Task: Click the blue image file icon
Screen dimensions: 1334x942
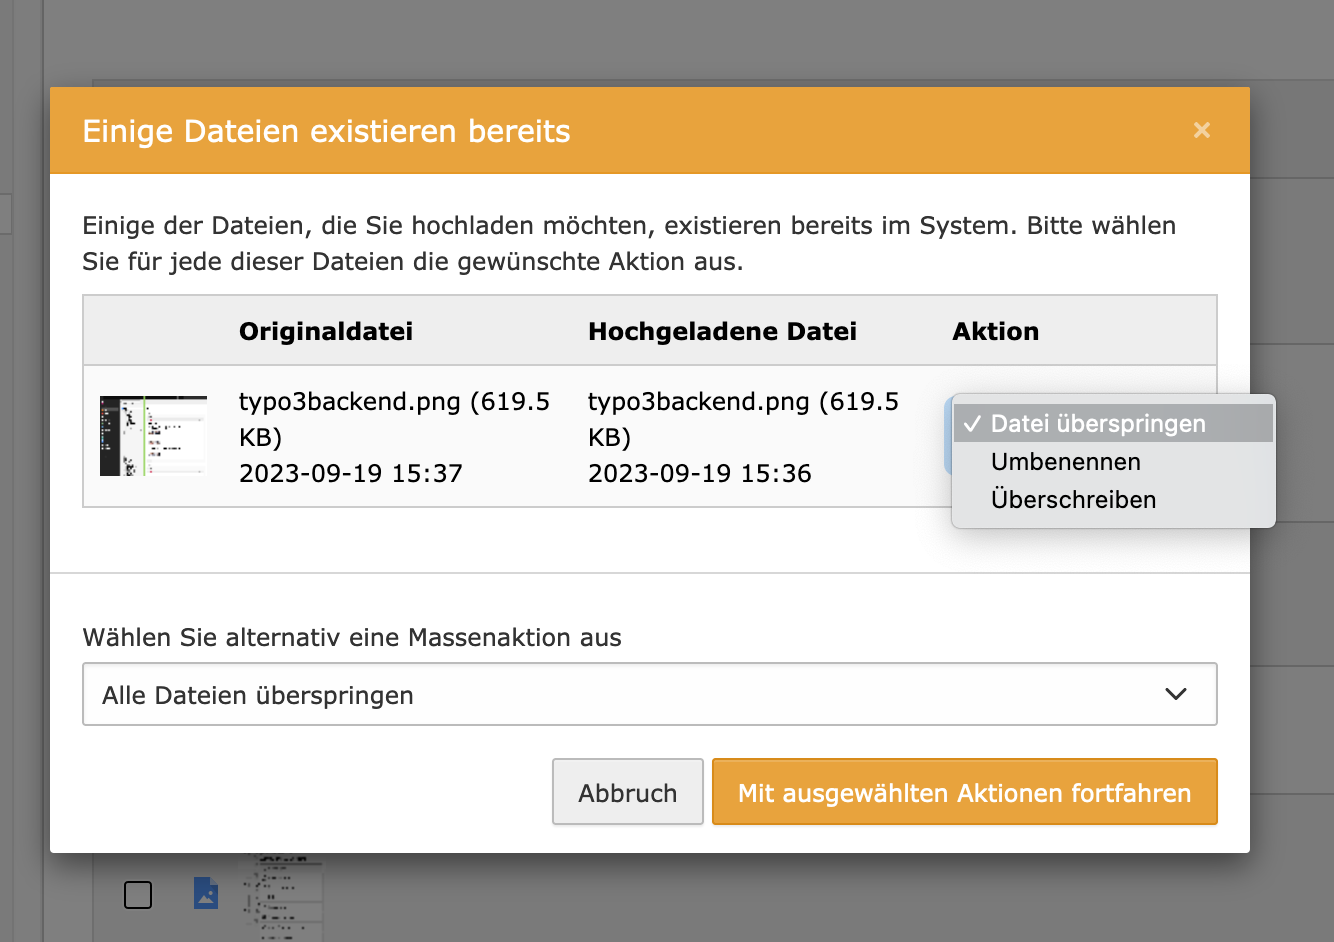Action: [x=206, y=893]
